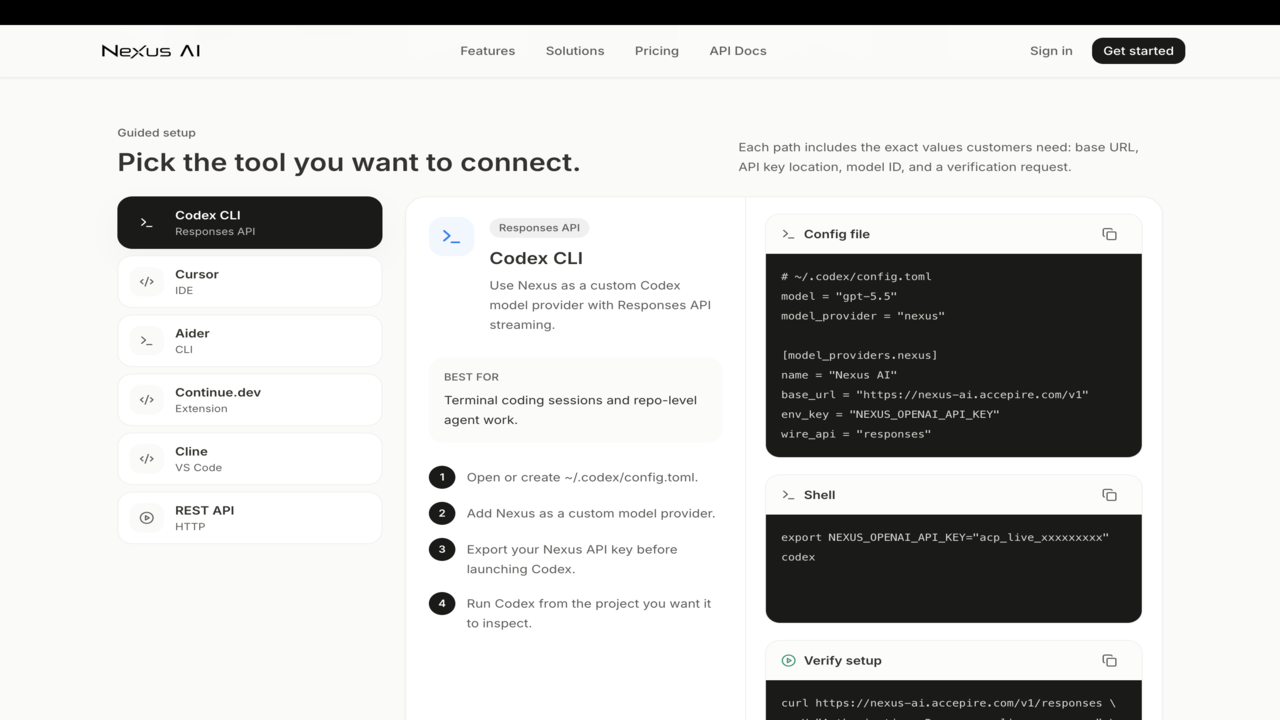
Task: Click the "Add Nexus as a custom model provider." step text
Action: point(591,513)
